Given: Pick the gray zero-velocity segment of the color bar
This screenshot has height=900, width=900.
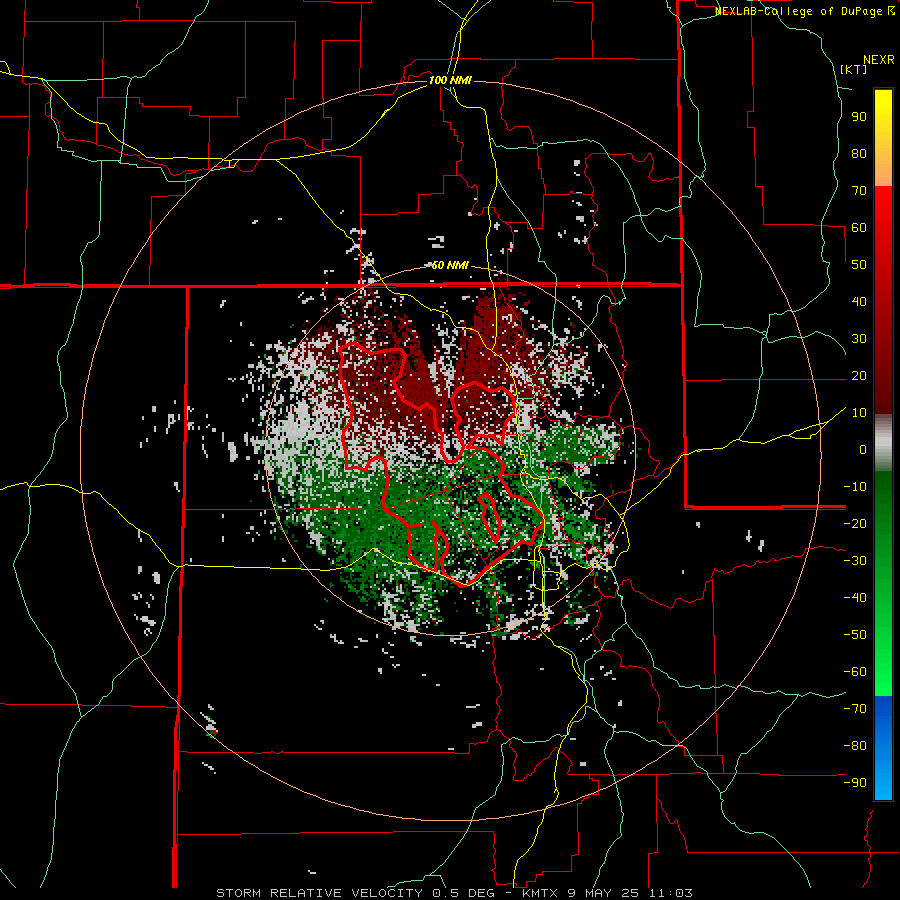Looking at the screenshot, I should pos(883,443).
